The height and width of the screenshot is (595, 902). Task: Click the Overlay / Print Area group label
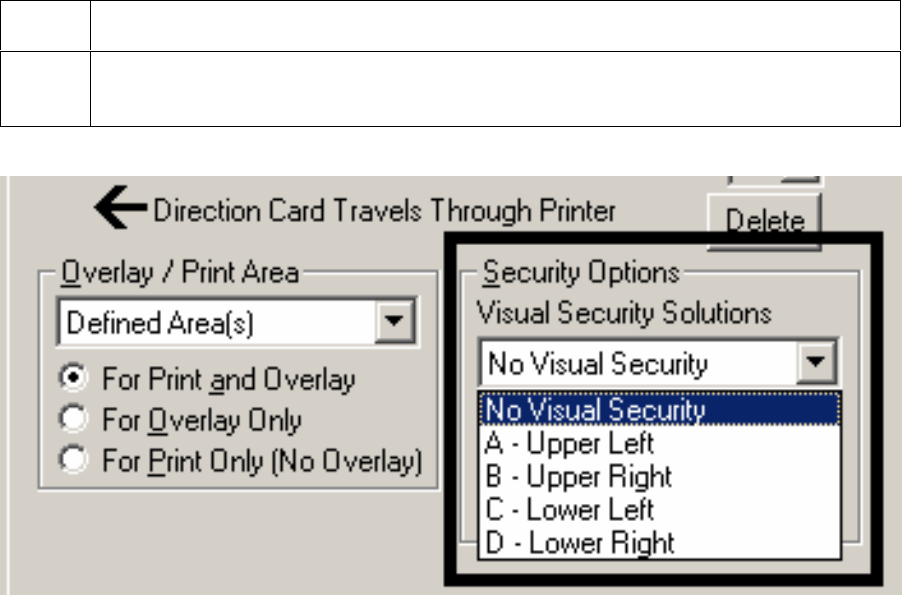click(180, 272)
